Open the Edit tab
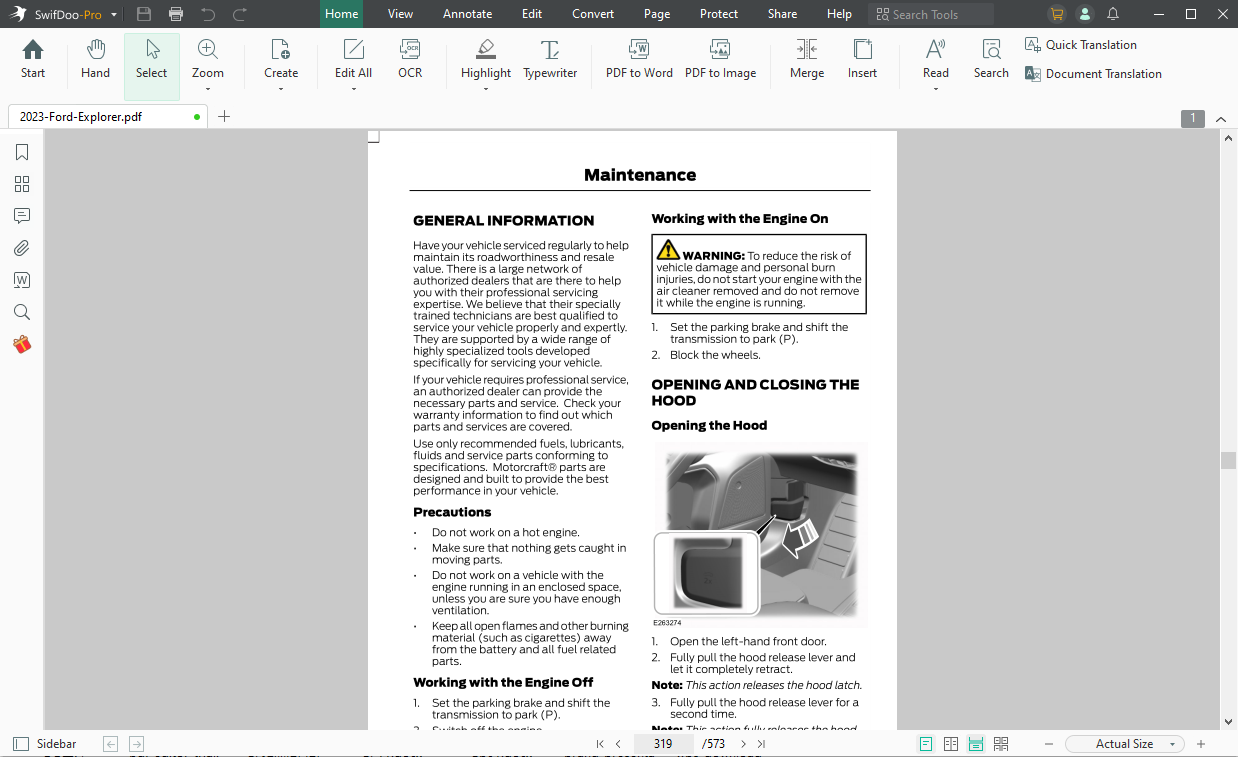The image size is (1238, 757). (x=532, y=14)
